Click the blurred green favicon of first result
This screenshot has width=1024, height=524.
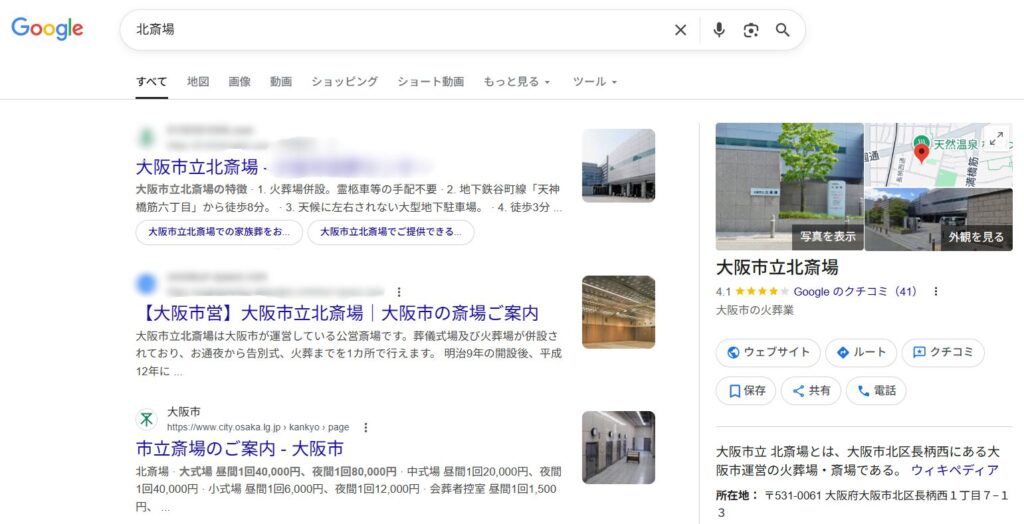coord(146,137)
